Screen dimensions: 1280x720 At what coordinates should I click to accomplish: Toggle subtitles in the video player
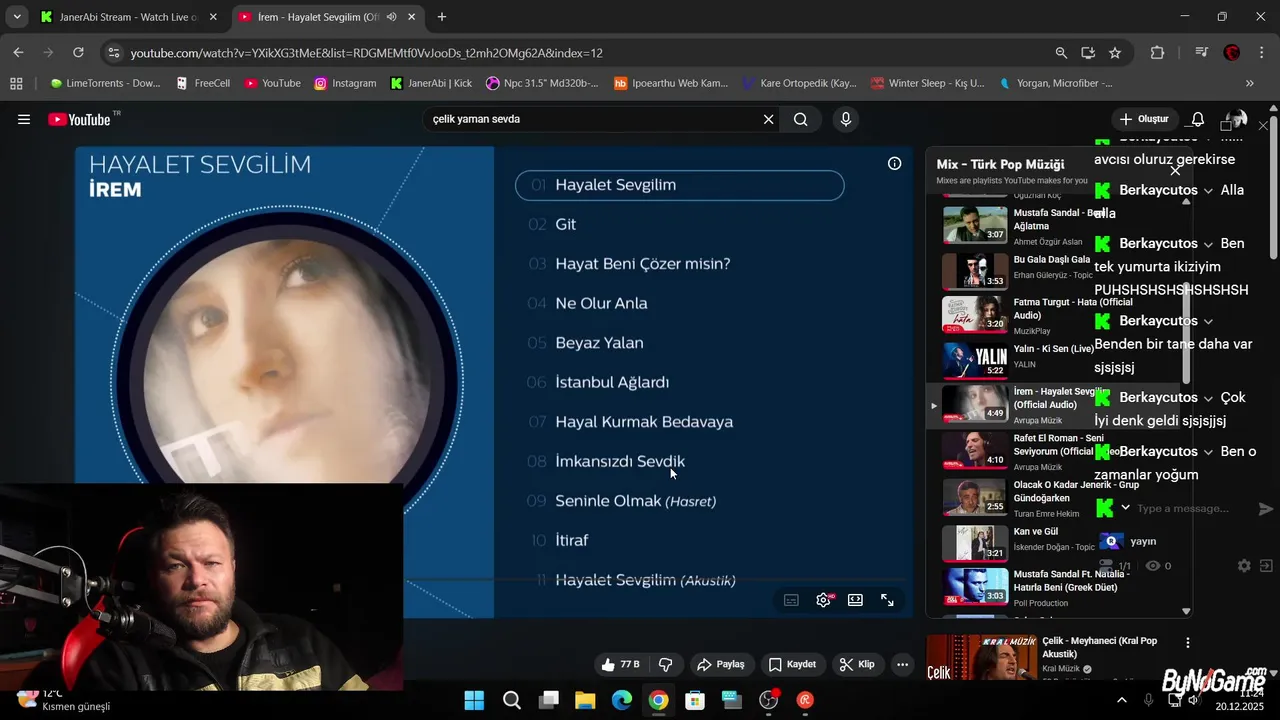pos(791,600)
